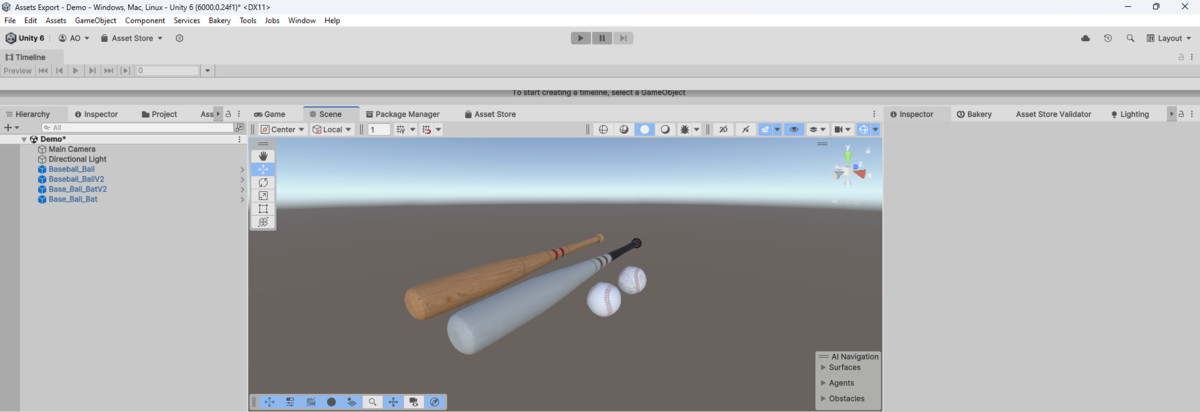The height and width of the screenshot is (412, 1200).
Task: Open the version history icon
Action: [1108, 38]
